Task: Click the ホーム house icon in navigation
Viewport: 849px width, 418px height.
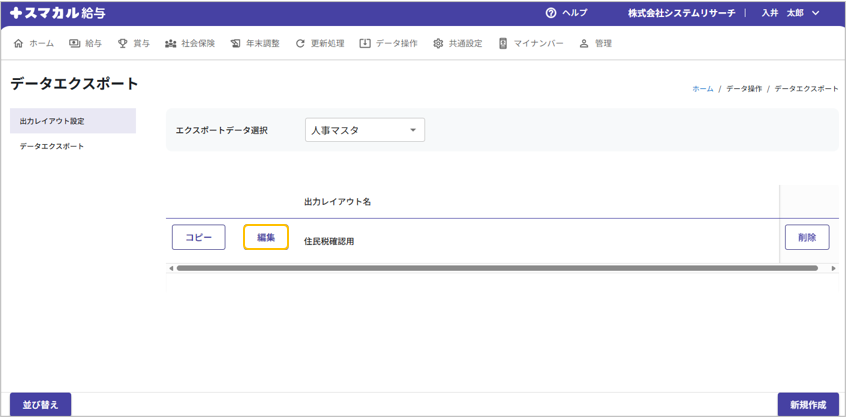Action: [18, 44]
